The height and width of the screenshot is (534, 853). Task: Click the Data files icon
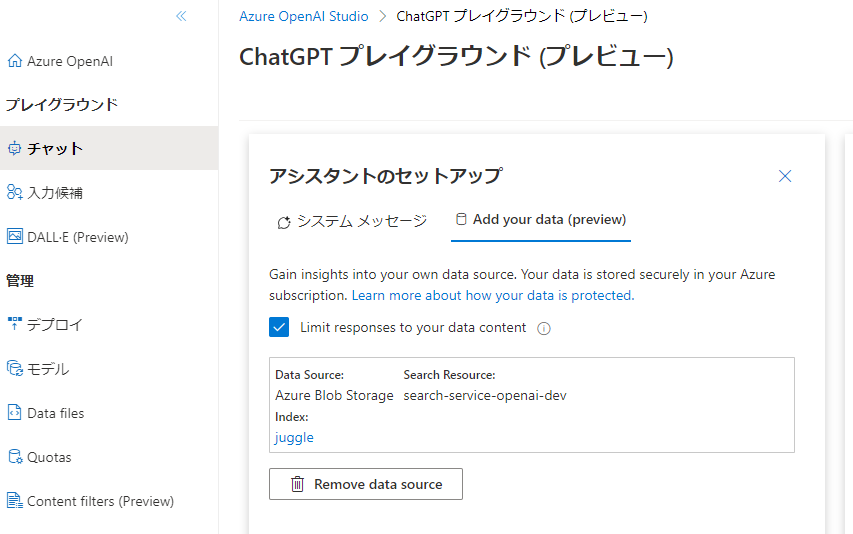tap(14, 413)
